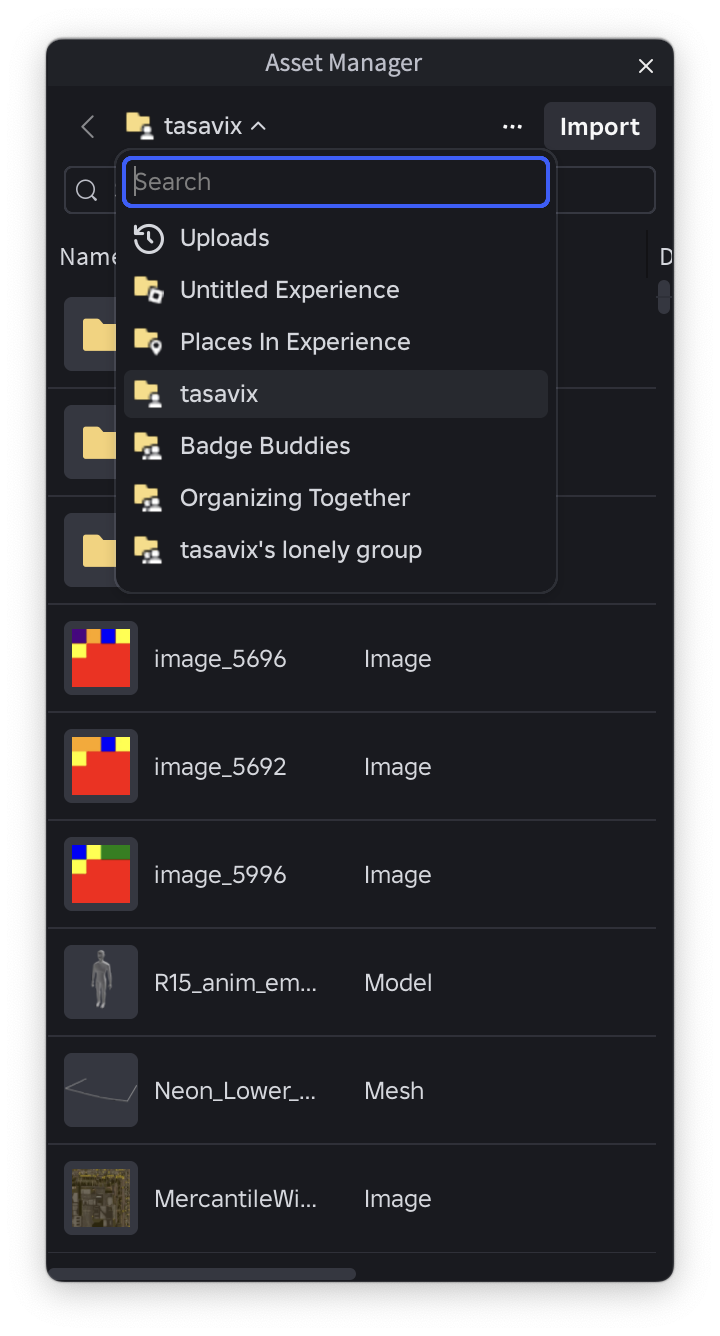
Task: Select tasavix in the dropdown list
Action: (336, 394)
